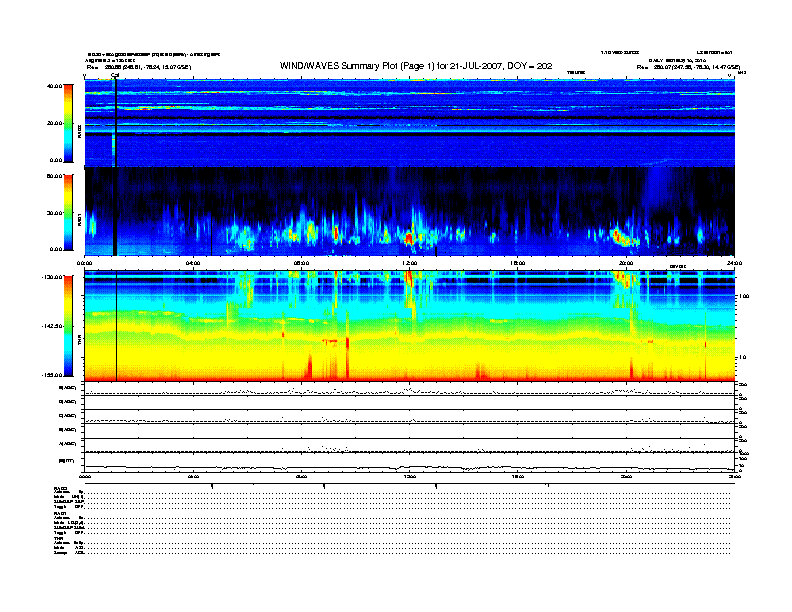Click the -155.00 label on TNR scale
Viewport: 792px width, 612px height.
pos(52,375)
